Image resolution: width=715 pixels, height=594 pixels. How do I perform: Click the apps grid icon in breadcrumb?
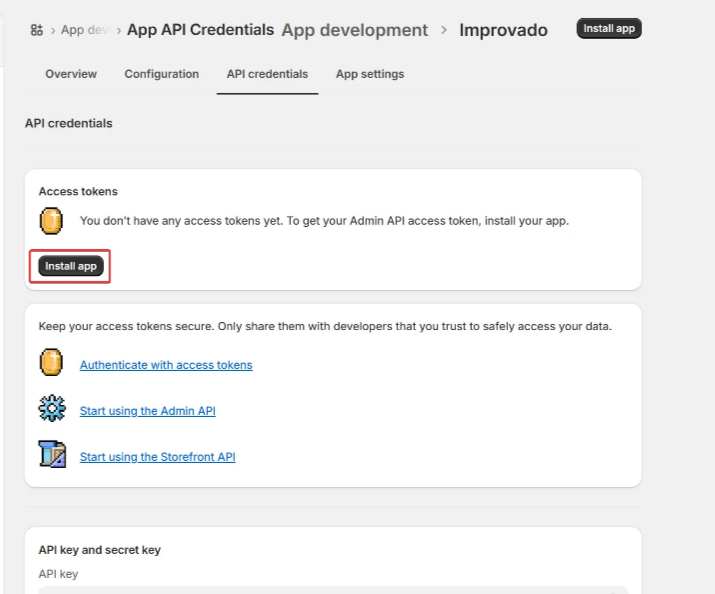(37, 30)
